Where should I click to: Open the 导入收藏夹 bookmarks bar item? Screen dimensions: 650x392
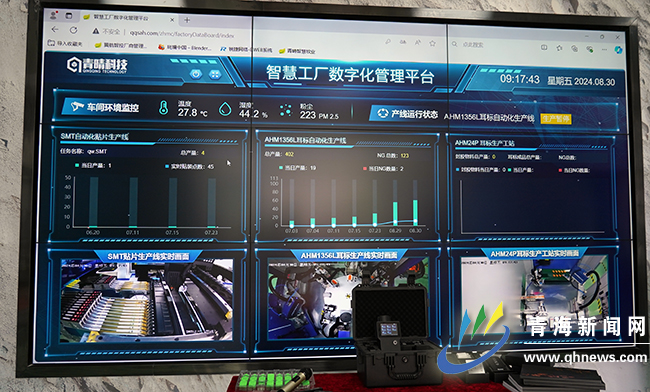pyautogui.click(x=65, y=43)
